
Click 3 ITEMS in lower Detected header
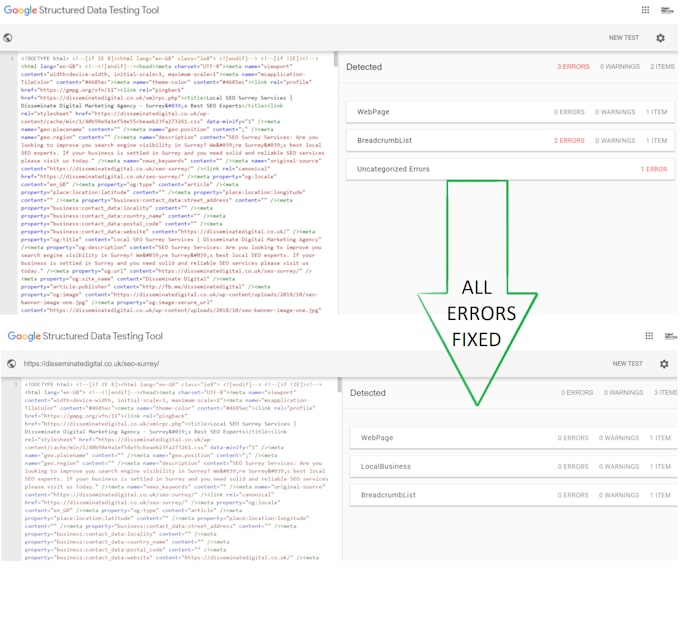[x=666, y=393]
